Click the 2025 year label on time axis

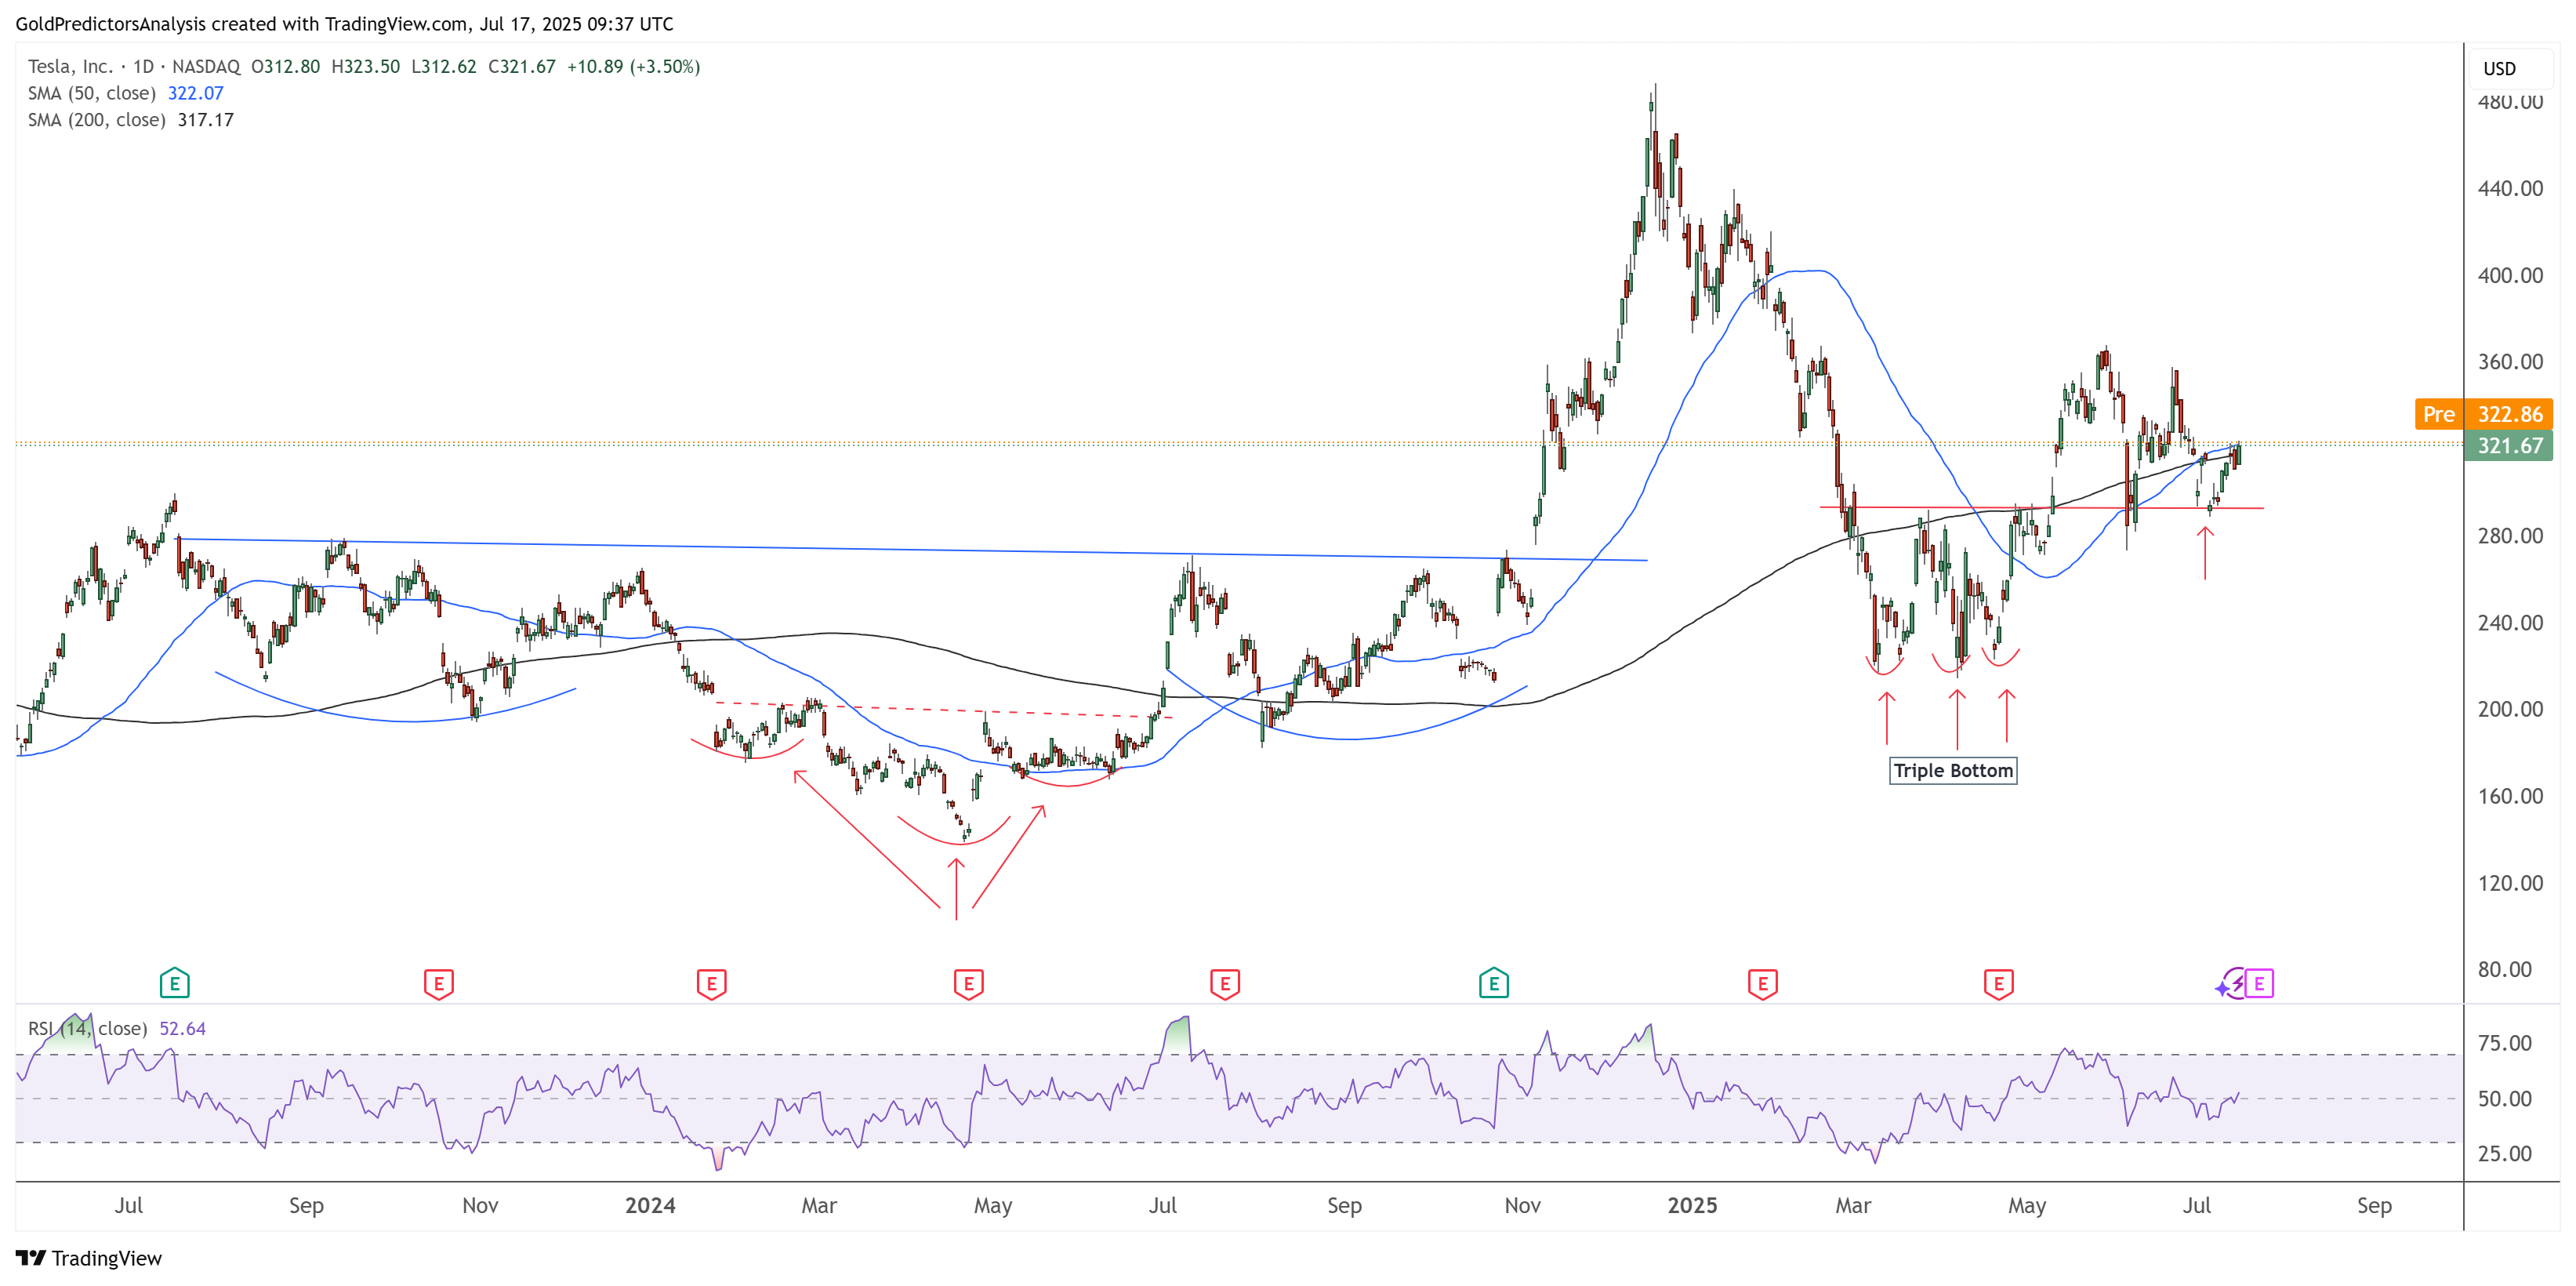(x=1692, y=1205)
